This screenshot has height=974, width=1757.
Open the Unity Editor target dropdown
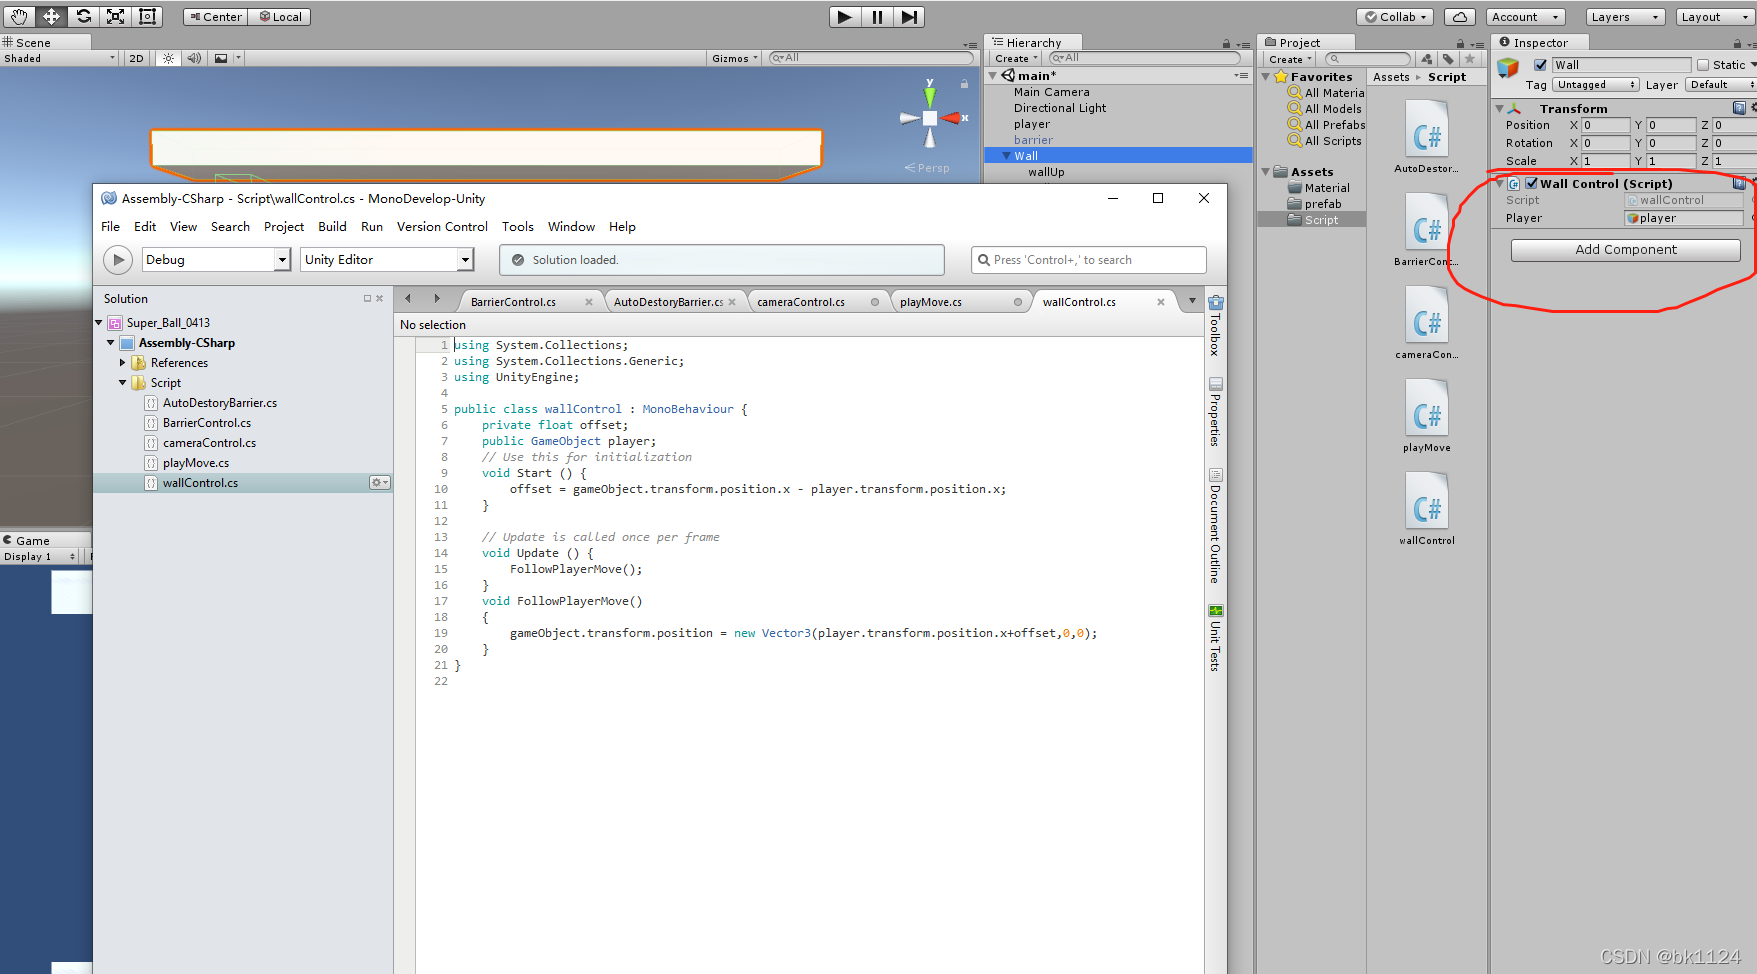(x=388, y=260)
